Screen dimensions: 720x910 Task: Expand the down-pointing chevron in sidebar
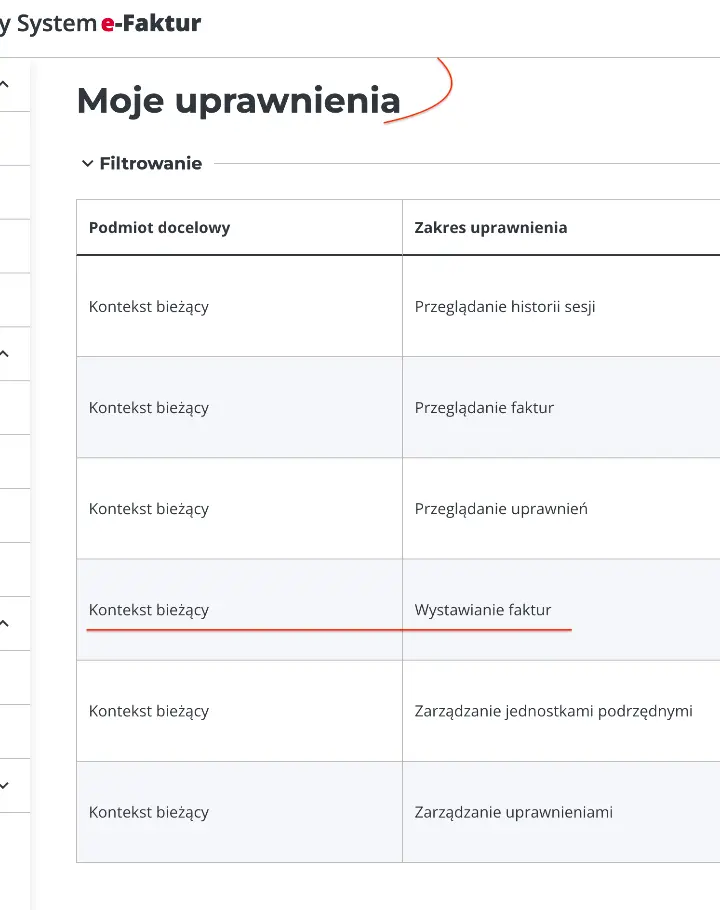[x=5, y=786]
